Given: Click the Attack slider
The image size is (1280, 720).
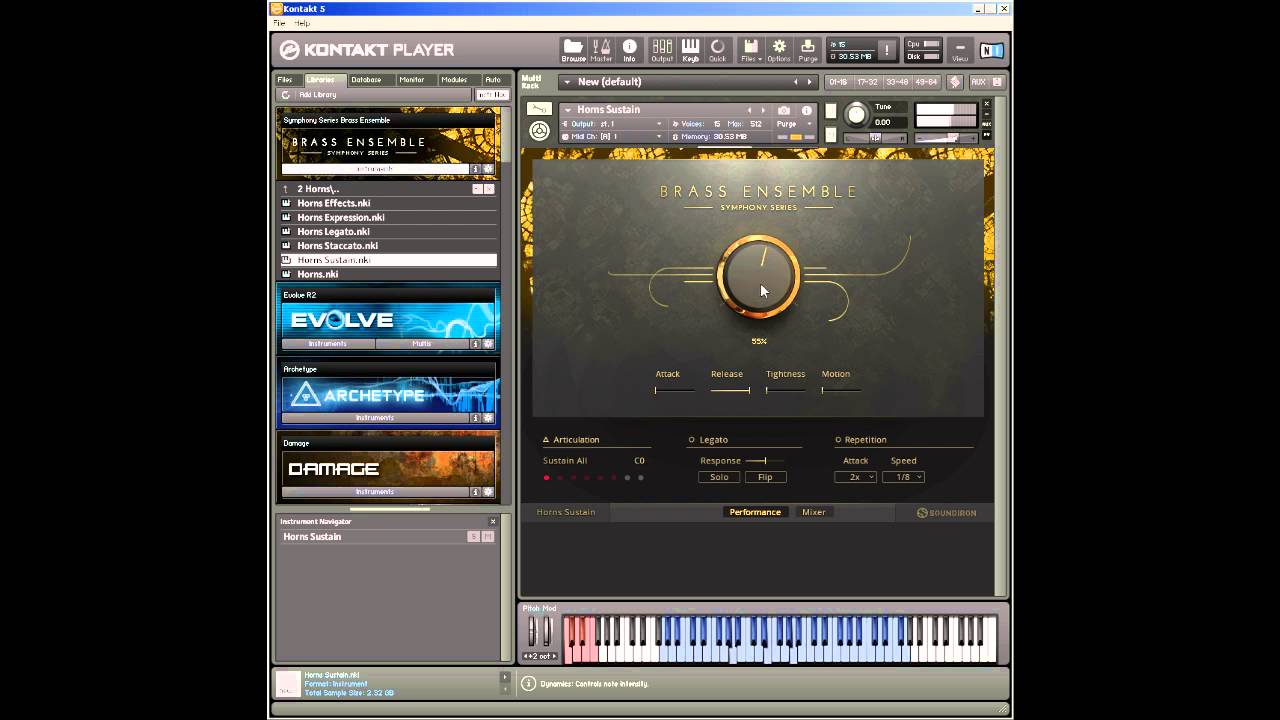Looking at the screenshot, I should point(674,390).
